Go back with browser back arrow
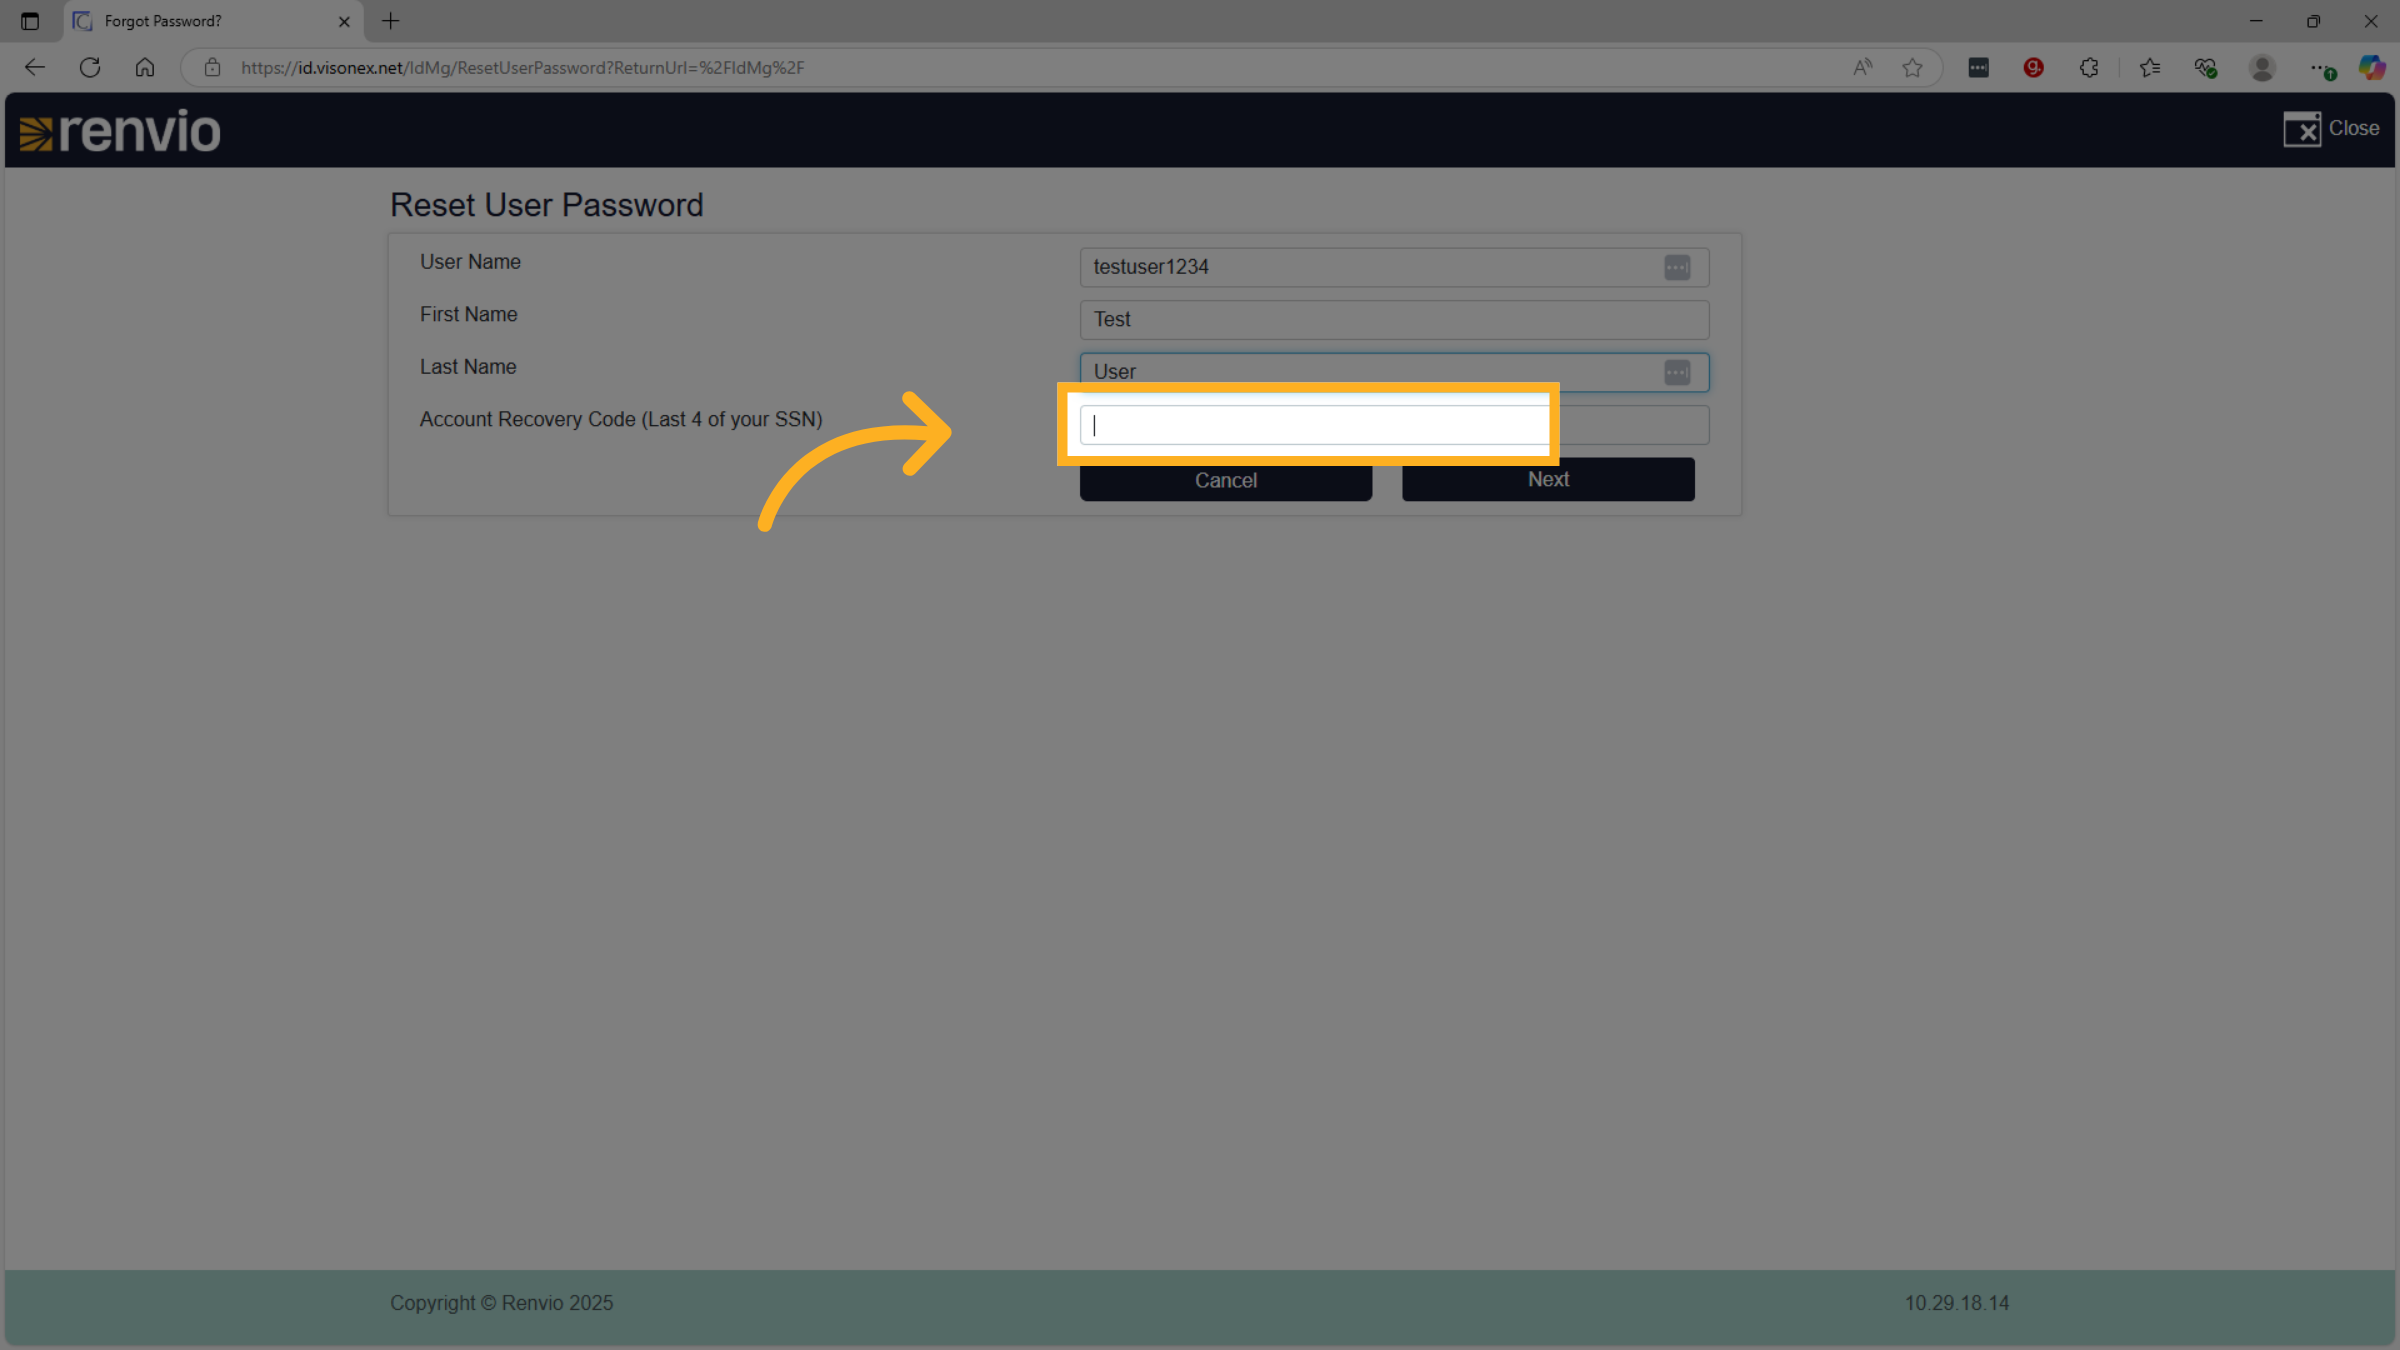2400x1350 pixels. pyautogui.click(x=35, y=67)
